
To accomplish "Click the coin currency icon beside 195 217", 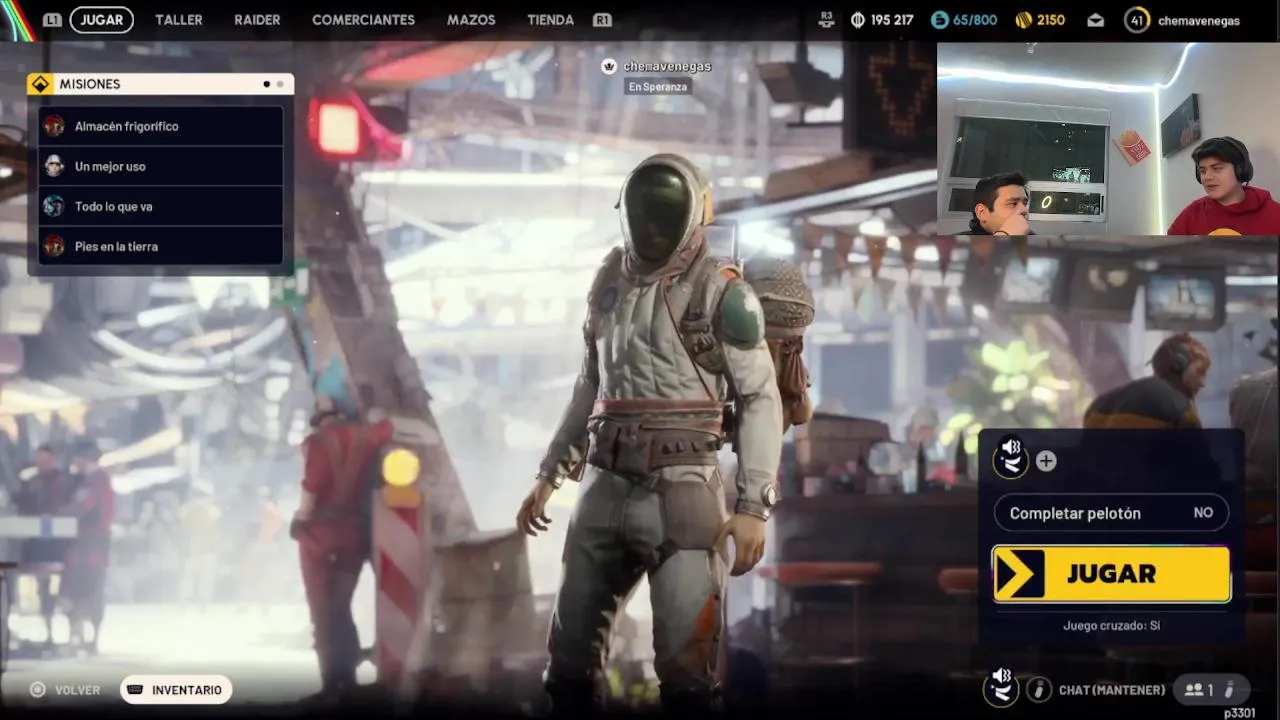I will [858, 20].
